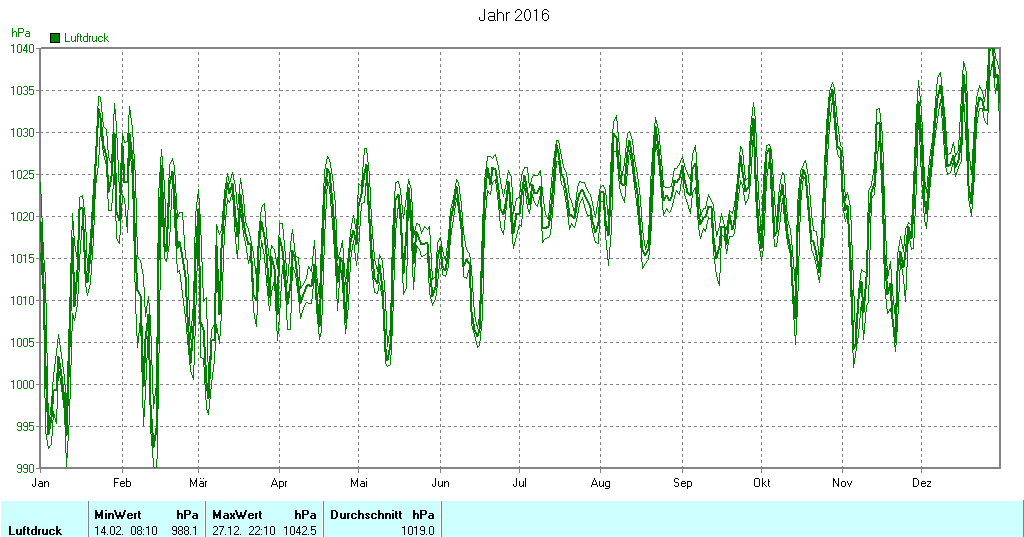Viewport: 1024px width, 537px height.
Task: Click the 1000 value on the y-axis
Action: pyautogui.click(x=22, y=385)
